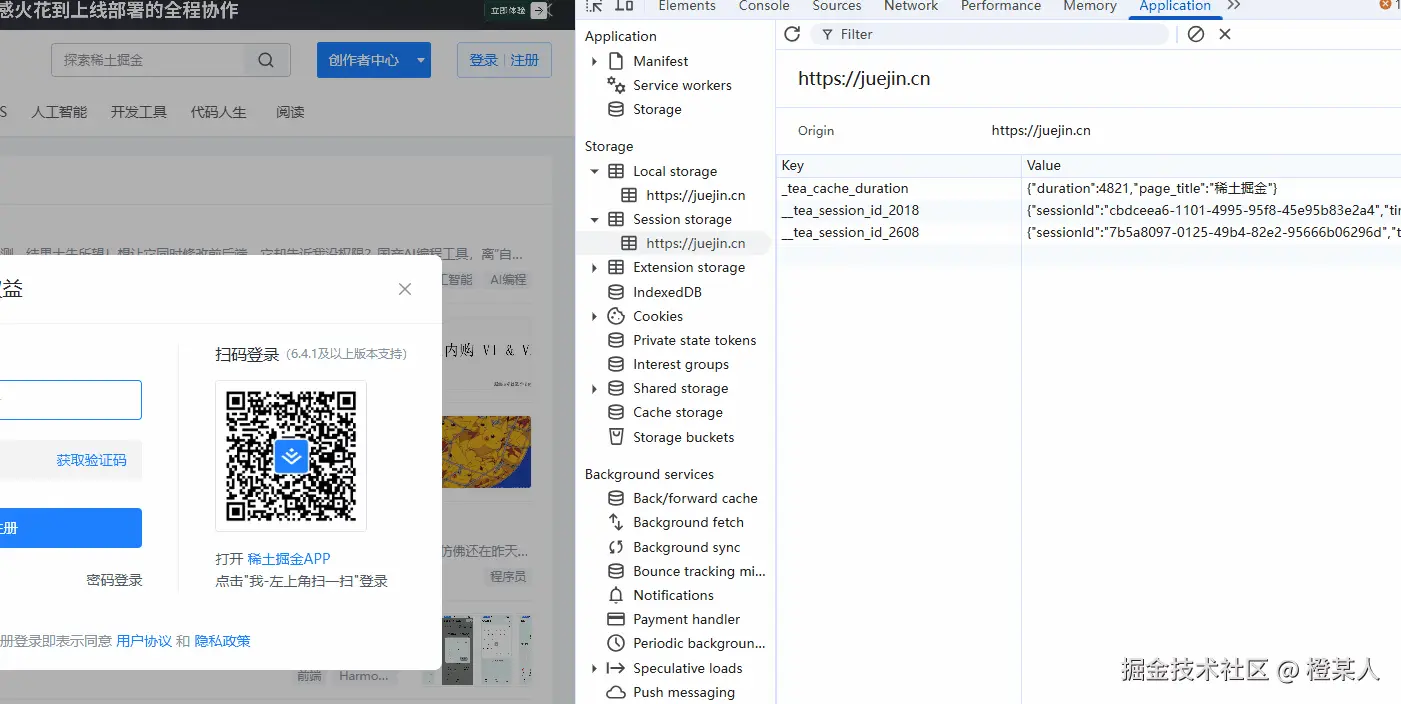Viewport: 1401px width, 704px height.
Task: Select the Local storage tree item
Action: [675, 171]
